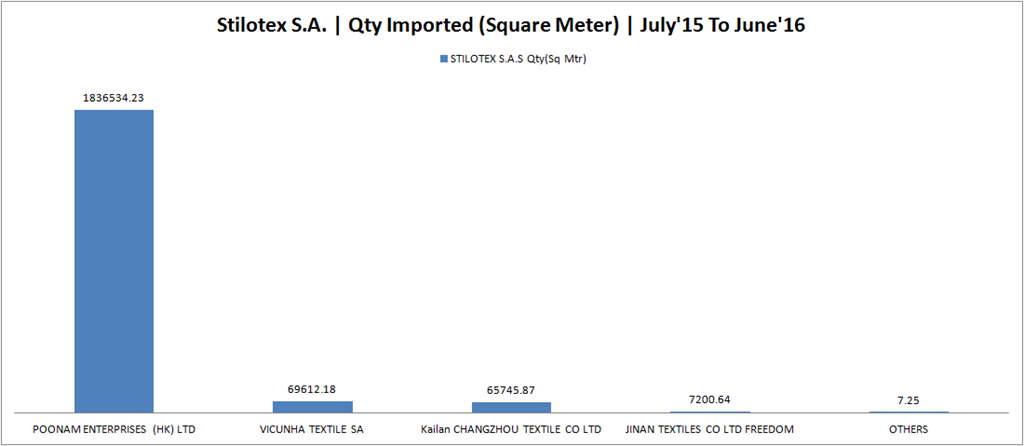This screenshot has height=446, width=1024.
Task: Select the JINAN TEXTILES thin bar
Action: click(711, 411)
